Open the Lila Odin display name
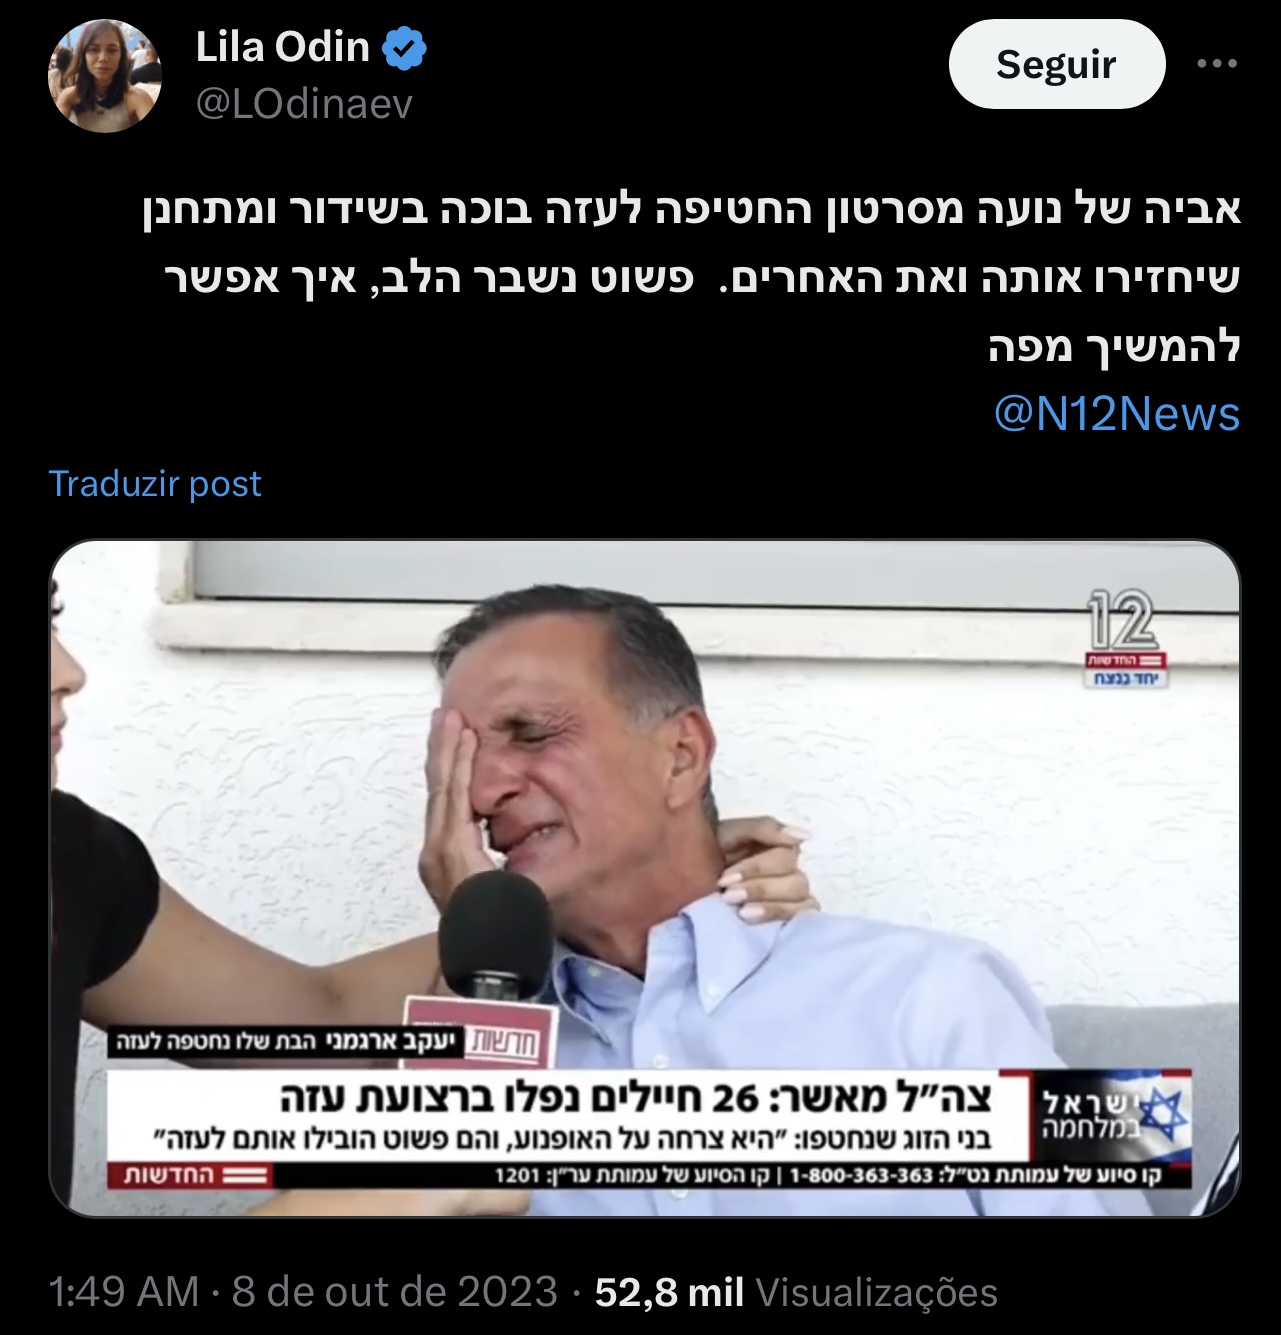Viewport: 1281px width, 1335px height. [x=283, y=47]
